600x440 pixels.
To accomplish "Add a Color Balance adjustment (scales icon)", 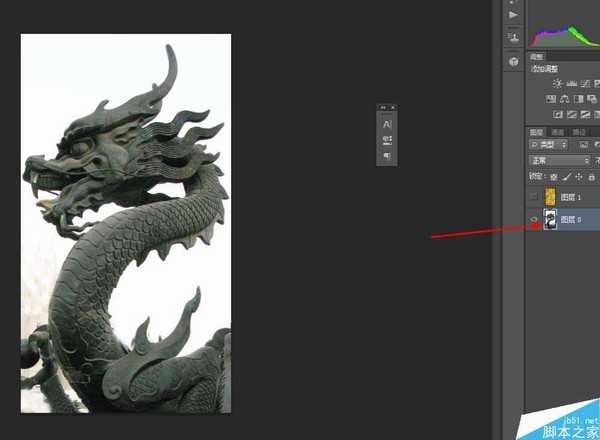I will (565, 99).
